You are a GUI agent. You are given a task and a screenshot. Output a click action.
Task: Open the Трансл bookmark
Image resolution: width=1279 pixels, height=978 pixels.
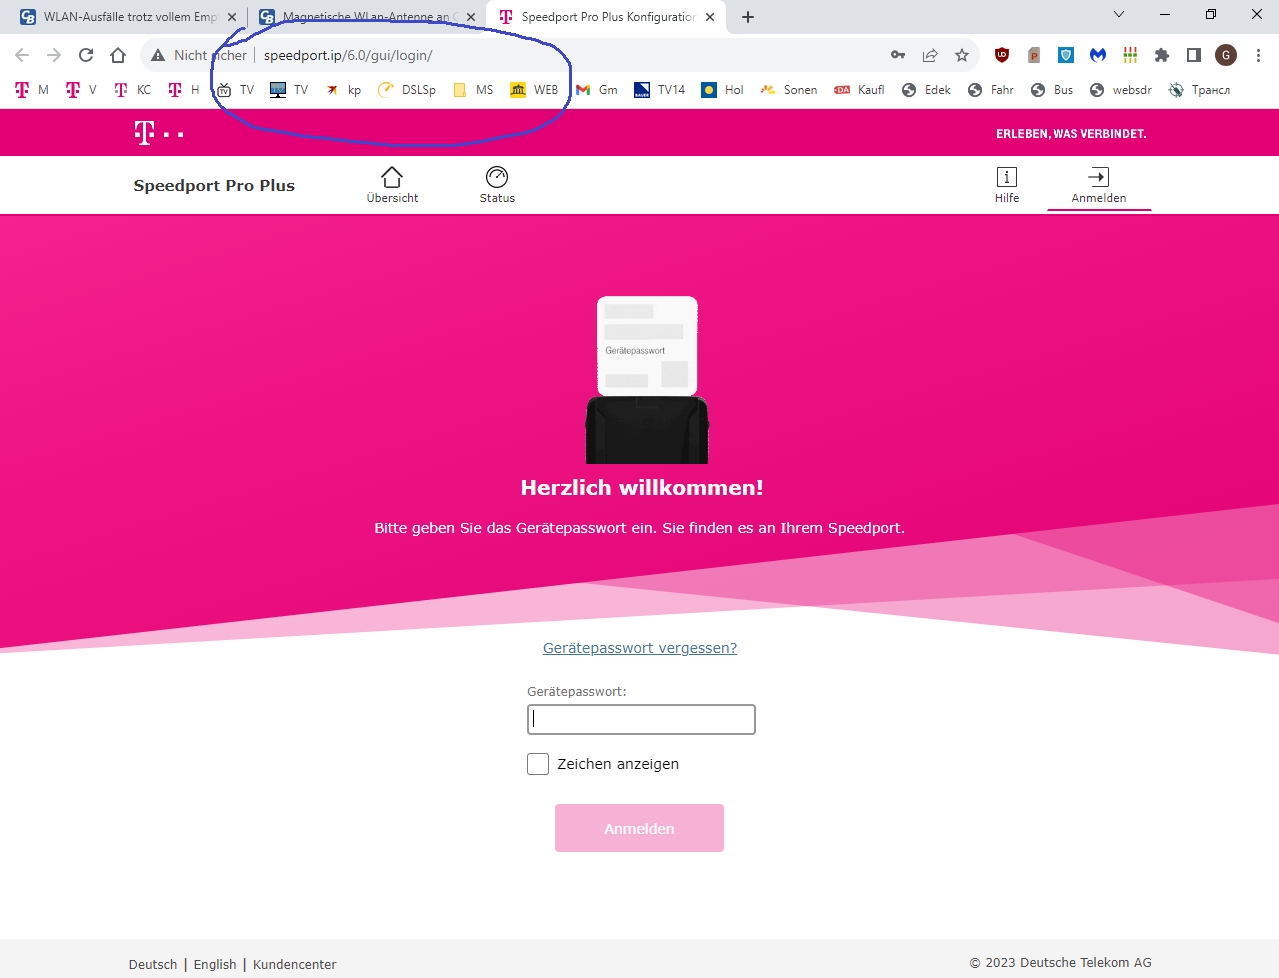pos(1200,90)
